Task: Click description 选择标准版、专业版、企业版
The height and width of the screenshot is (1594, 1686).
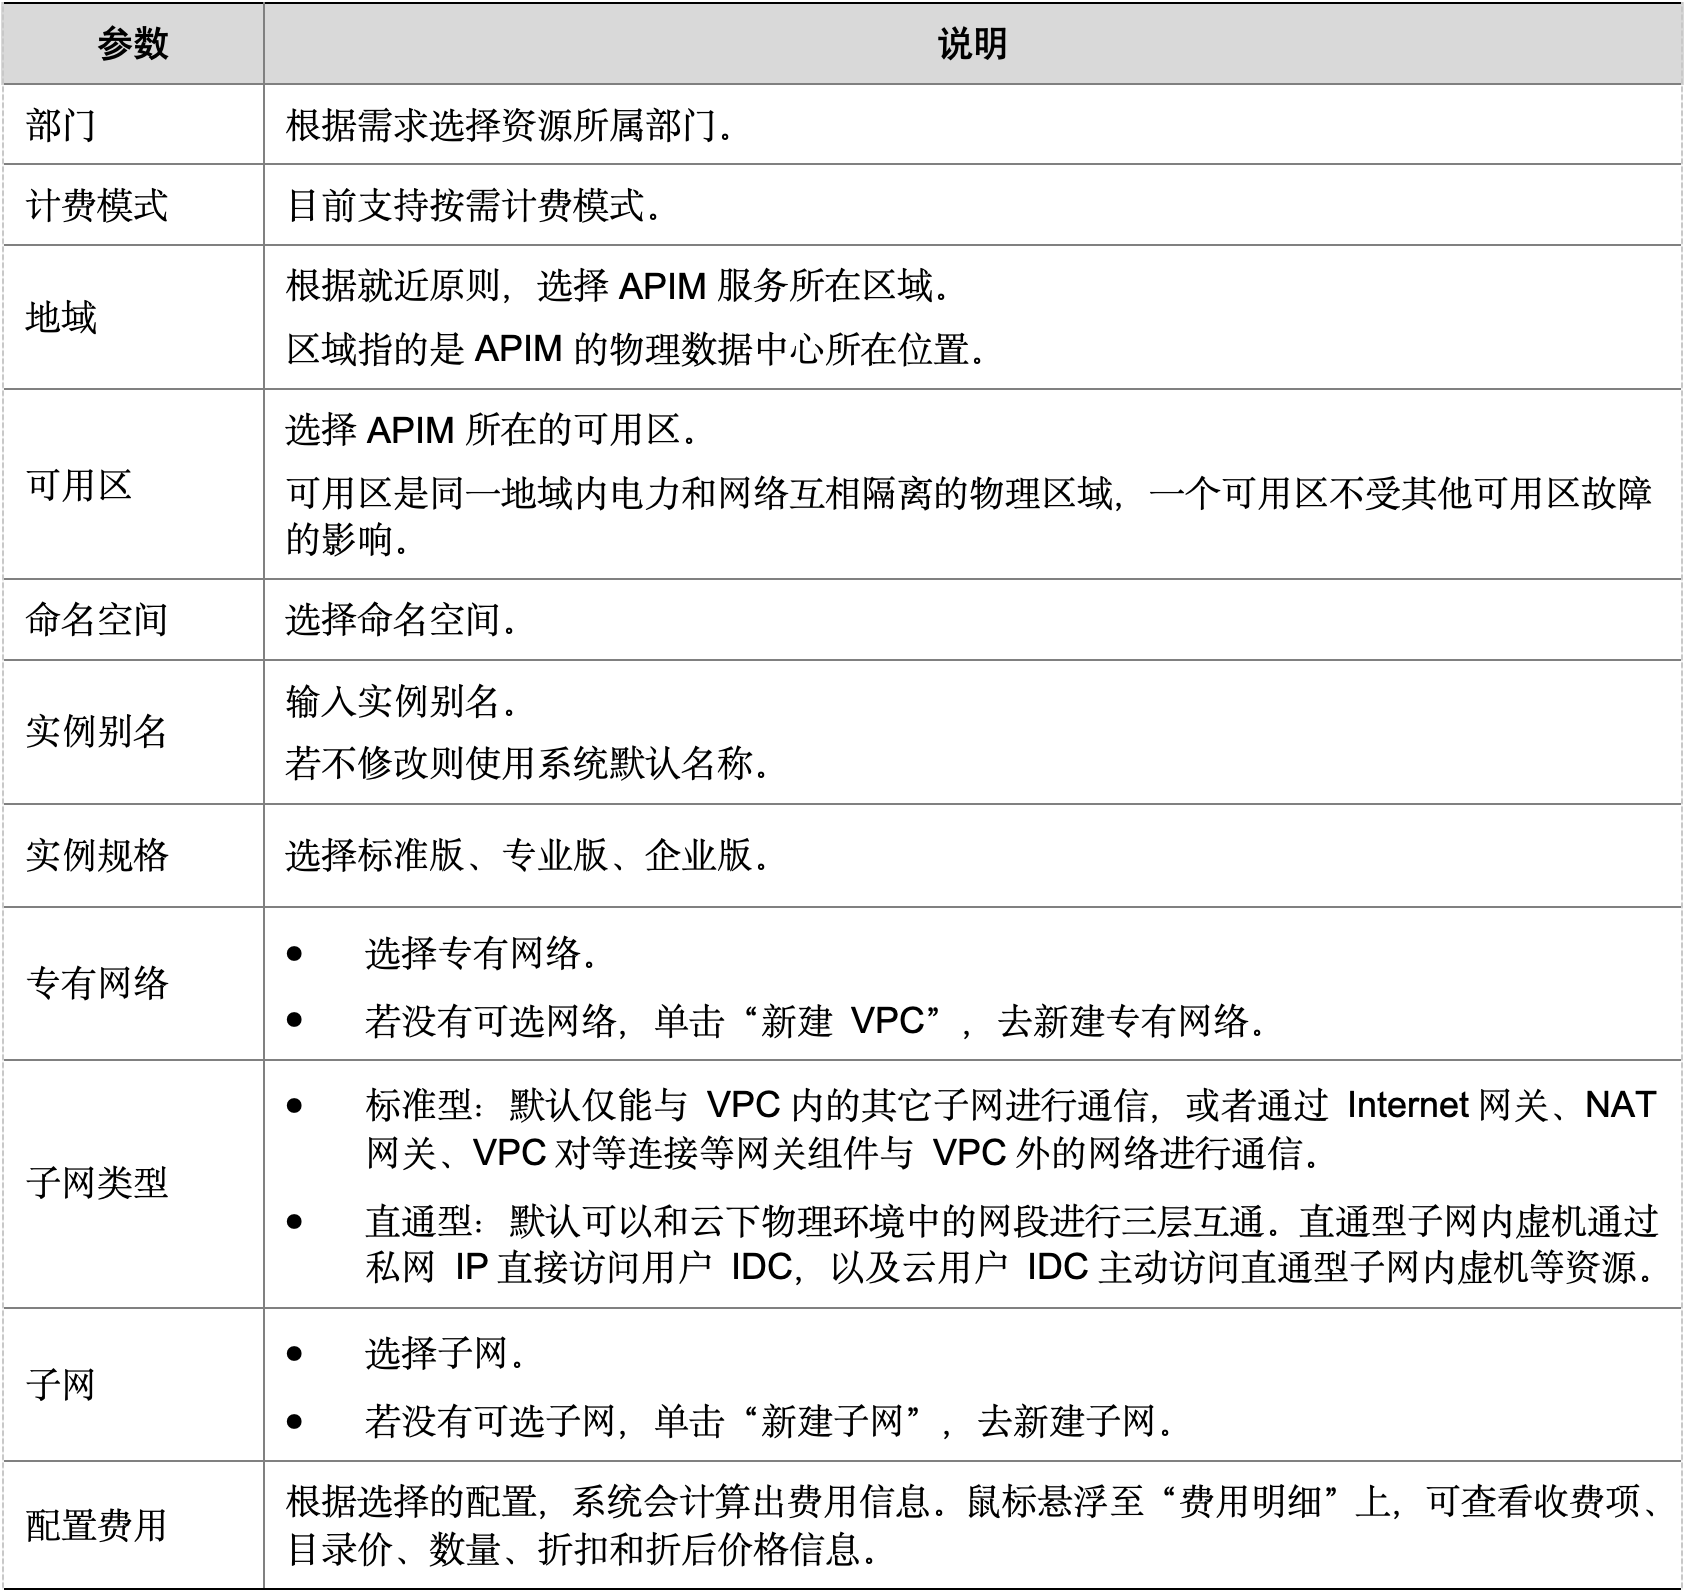Action: point(529,856)
